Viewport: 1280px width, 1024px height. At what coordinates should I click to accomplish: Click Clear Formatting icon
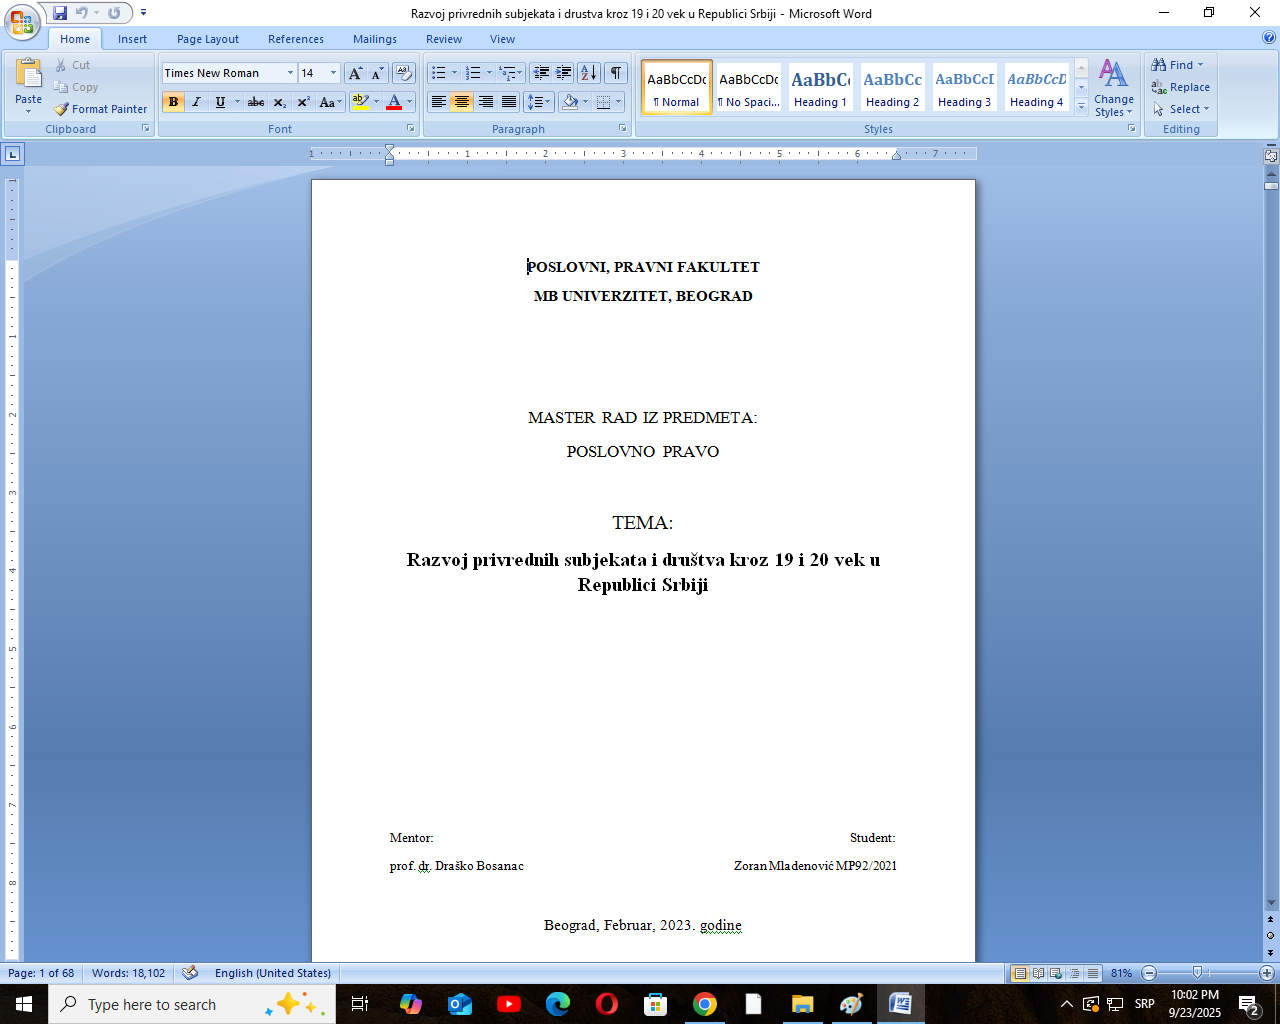click(x=405, y=73)
